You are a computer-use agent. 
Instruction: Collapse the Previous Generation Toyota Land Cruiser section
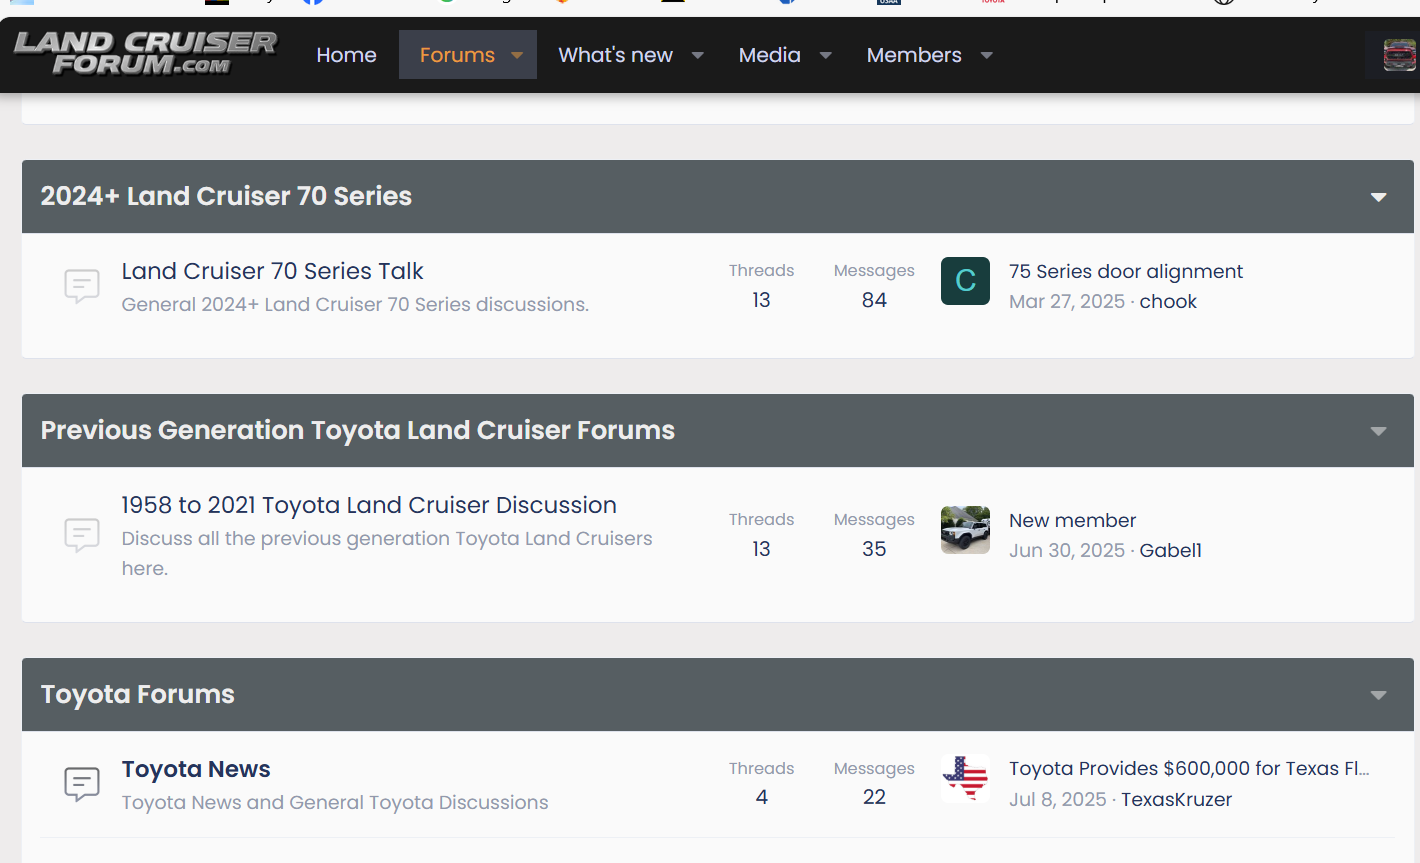point(1378,431)
